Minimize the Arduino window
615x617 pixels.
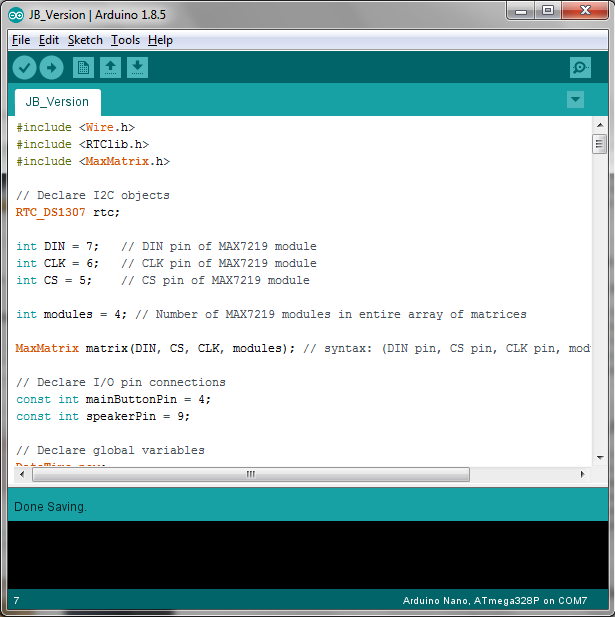[x=521, y=11]
